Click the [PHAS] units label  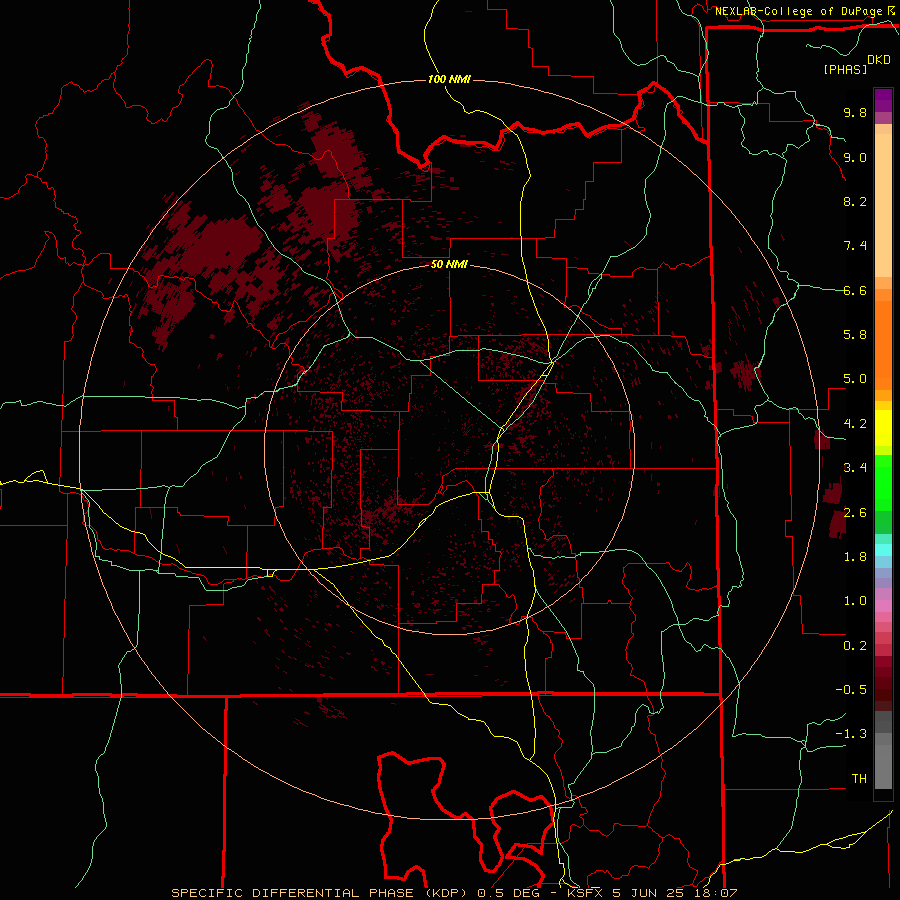(x=845, y=69)
